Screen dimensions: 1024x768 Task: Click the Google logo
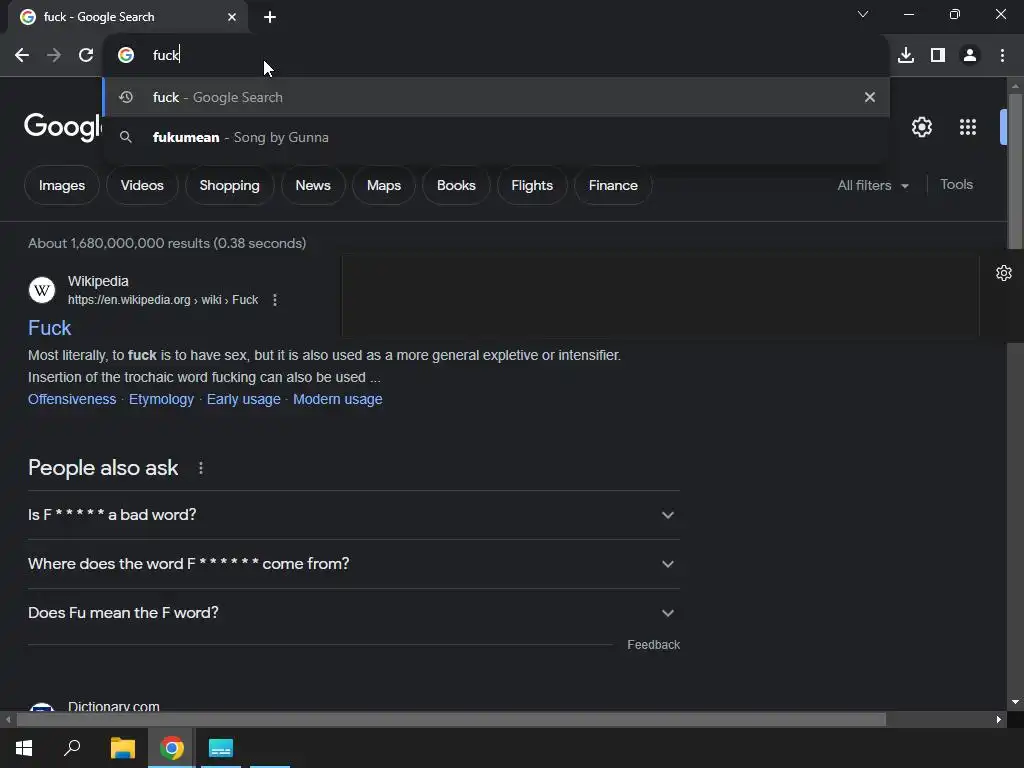(63, 126)
